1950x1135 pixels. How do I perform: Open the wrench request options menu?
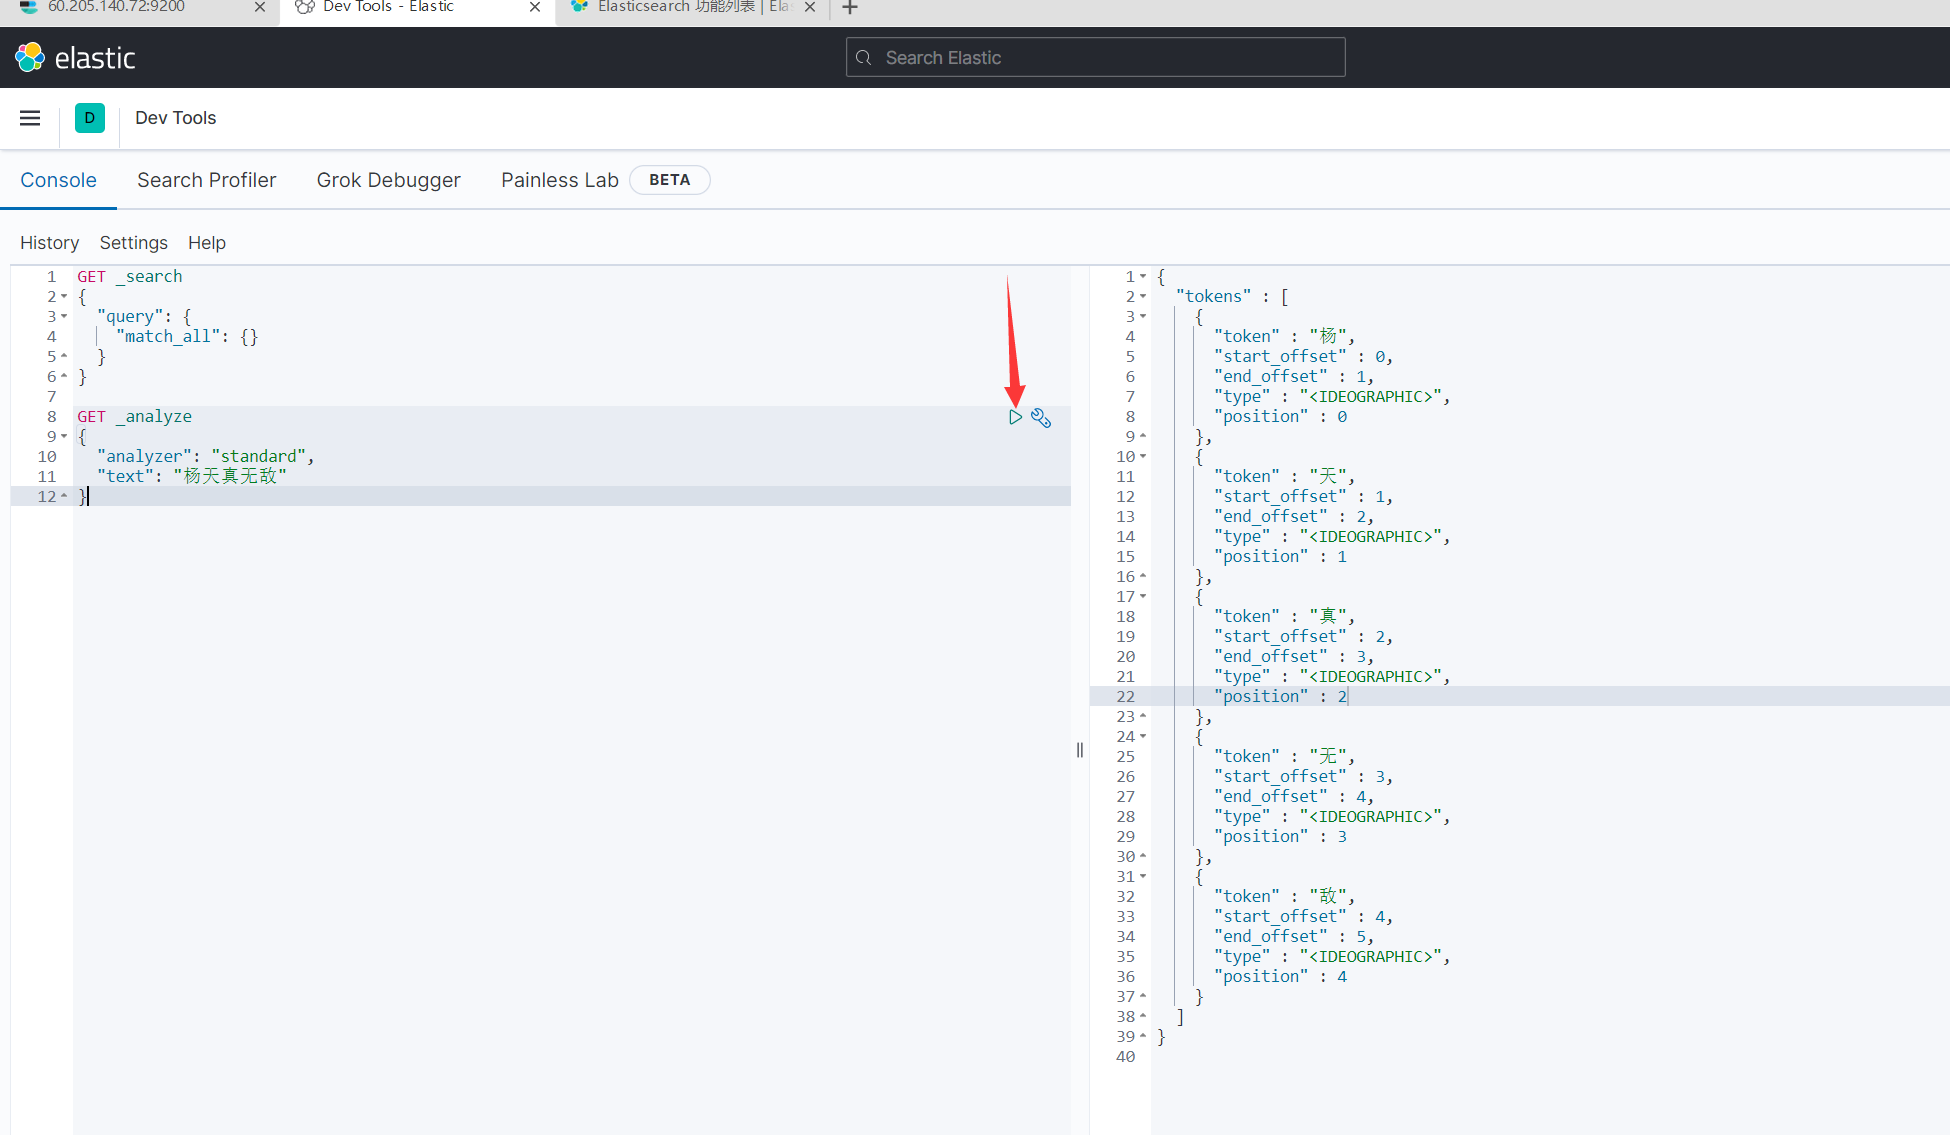point(1041,418)
